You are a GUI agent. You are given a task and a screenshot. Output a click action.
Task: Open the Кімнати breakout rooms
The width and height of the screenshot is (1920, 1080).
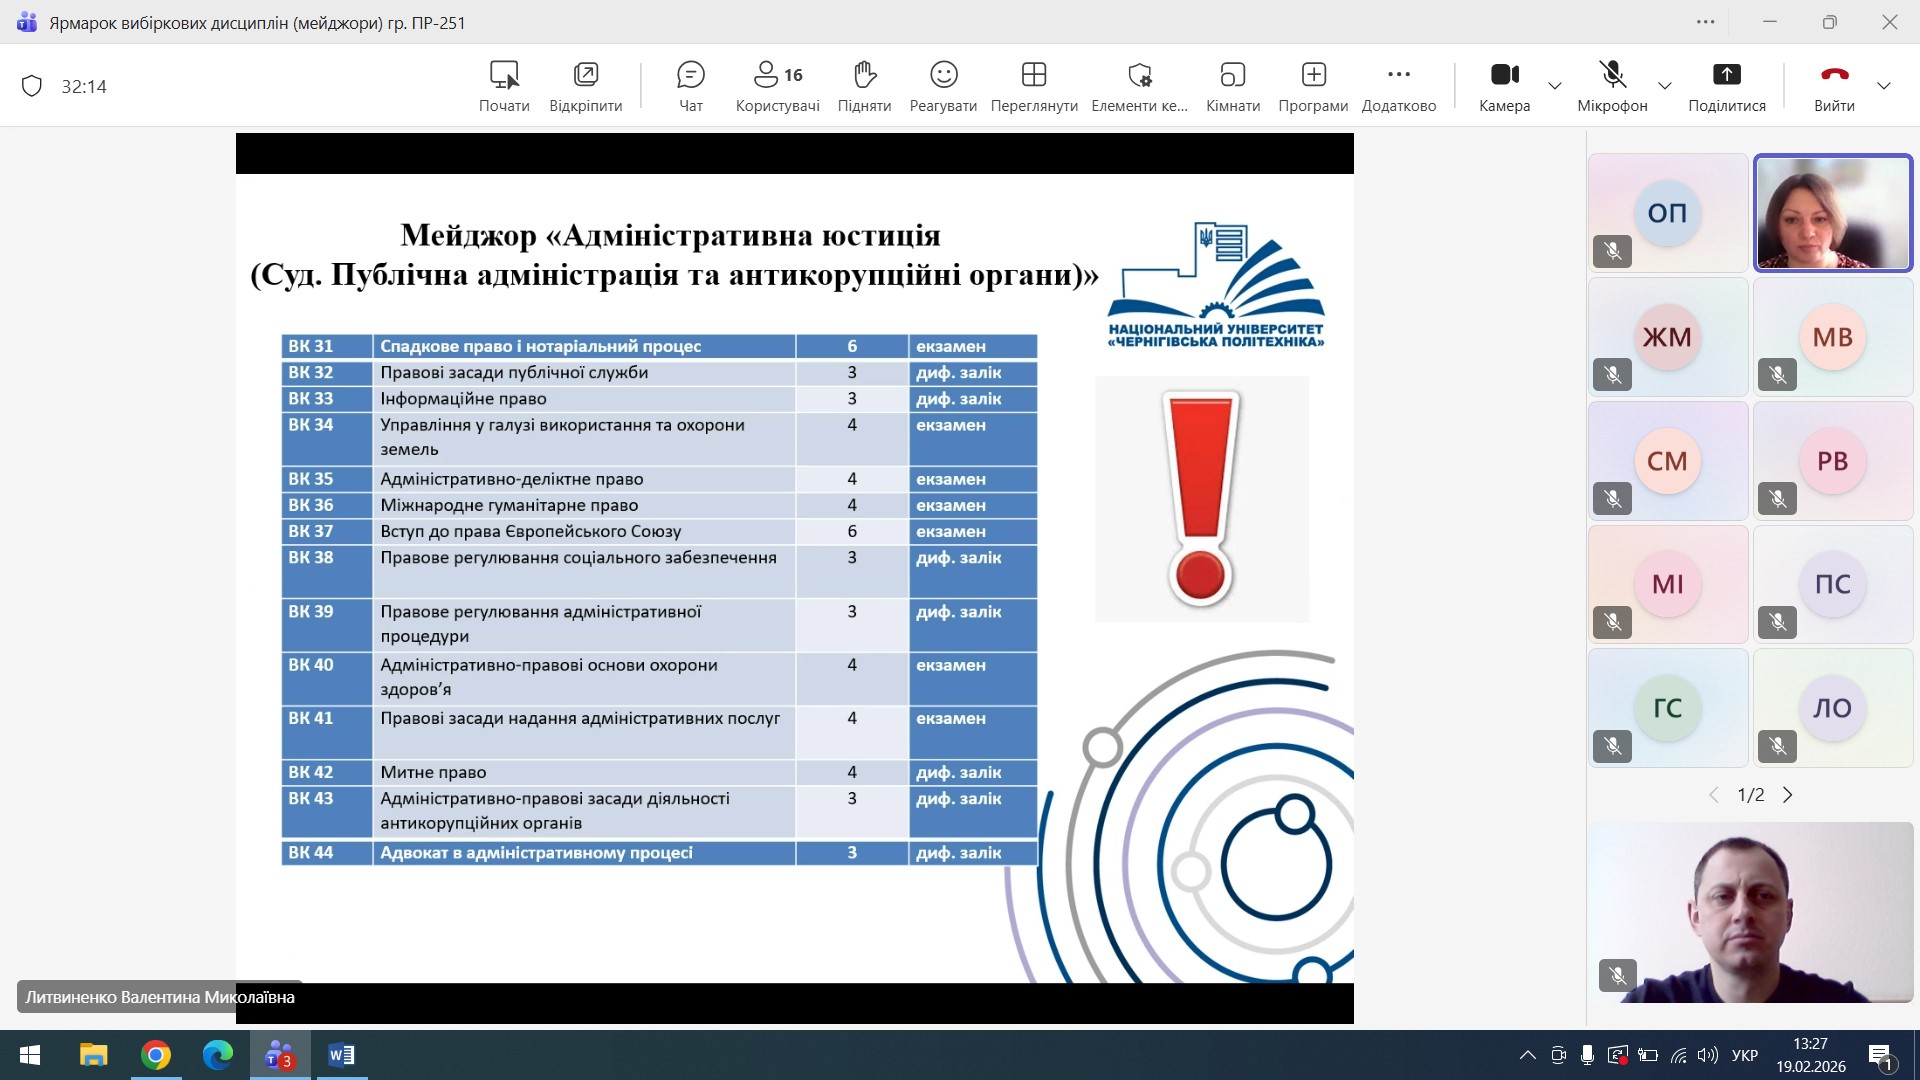[1232, 85]
